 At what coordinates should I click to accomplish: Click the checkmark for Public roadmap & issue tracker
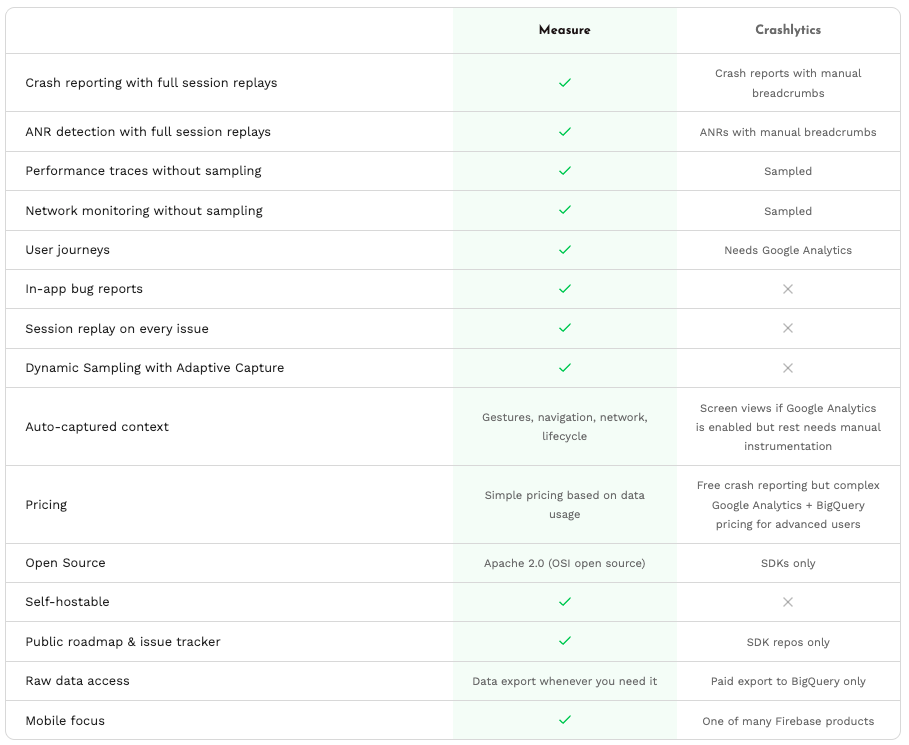[x=565, y=641]
